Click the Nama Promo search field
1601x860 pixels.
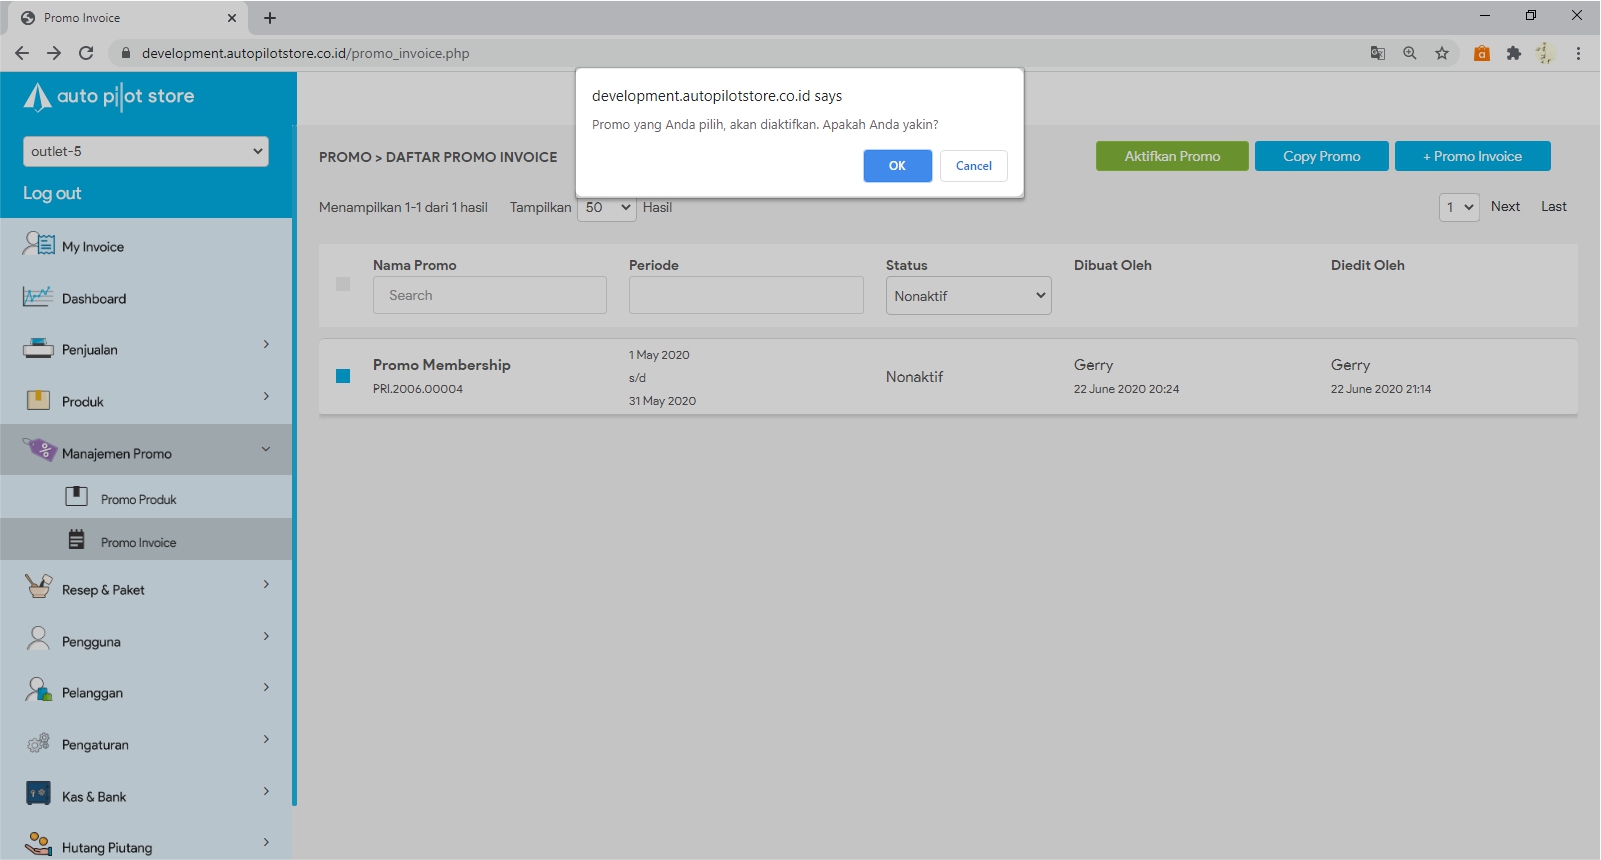click(x=489, y=295)
